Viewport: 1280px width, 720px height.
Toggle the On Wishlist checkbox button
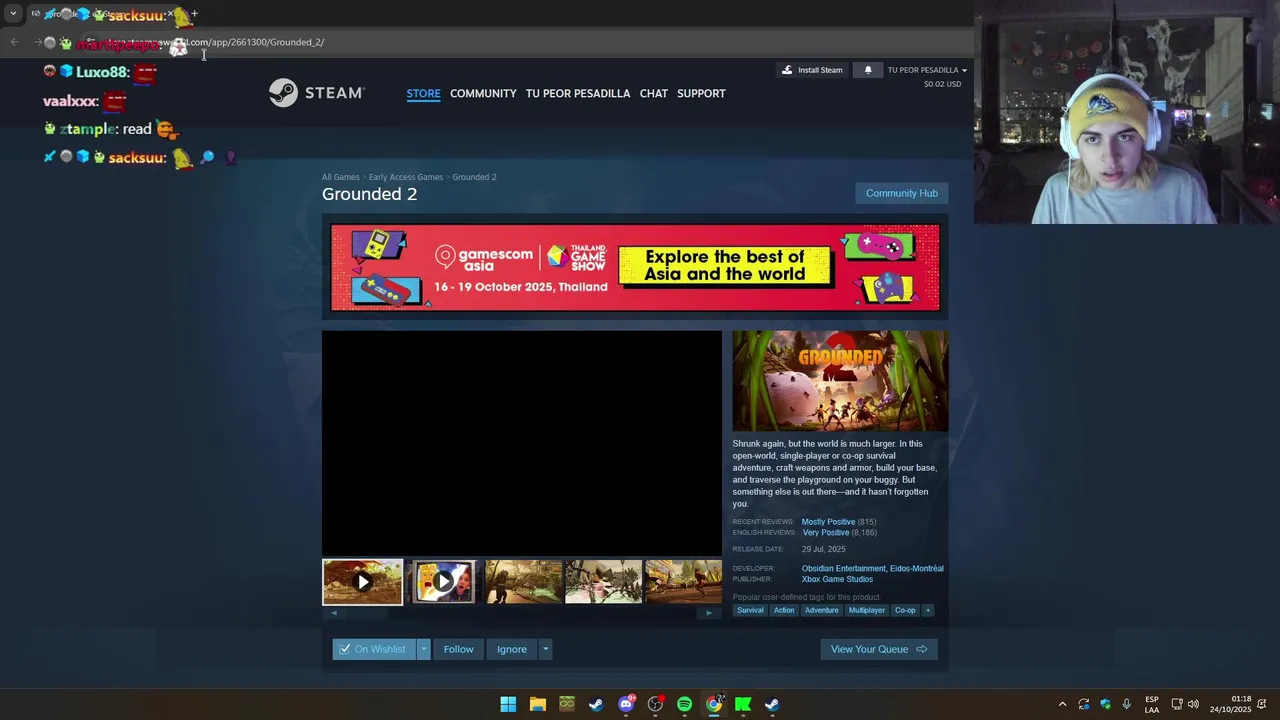point(374,649)
